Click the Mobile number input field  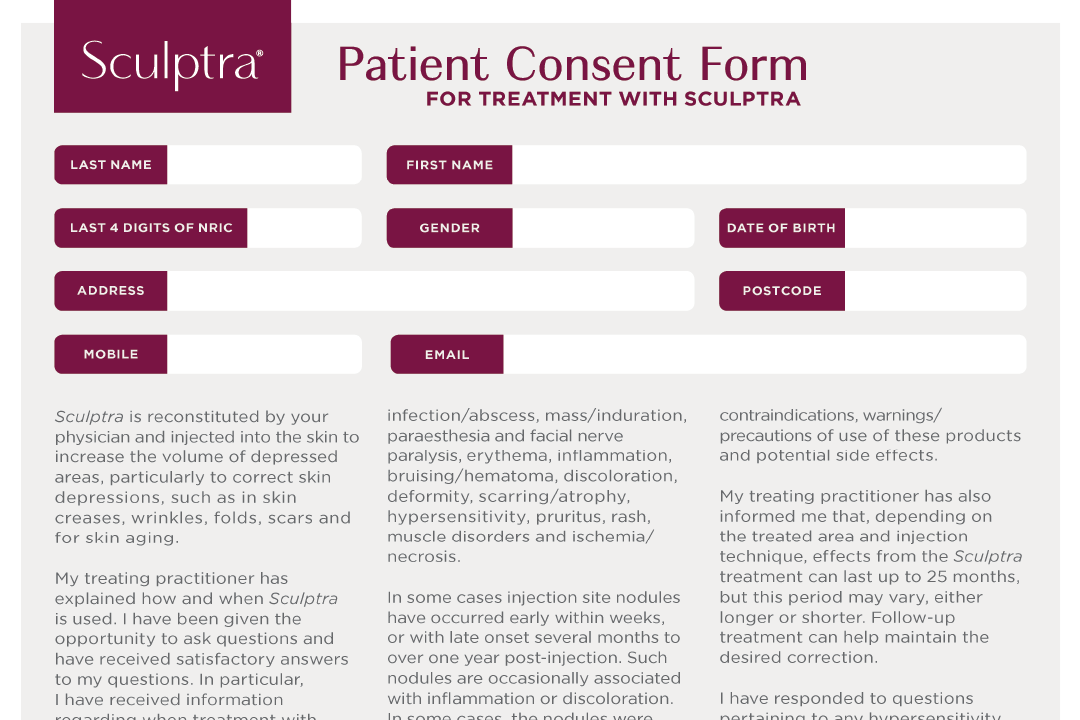[263, 354]
